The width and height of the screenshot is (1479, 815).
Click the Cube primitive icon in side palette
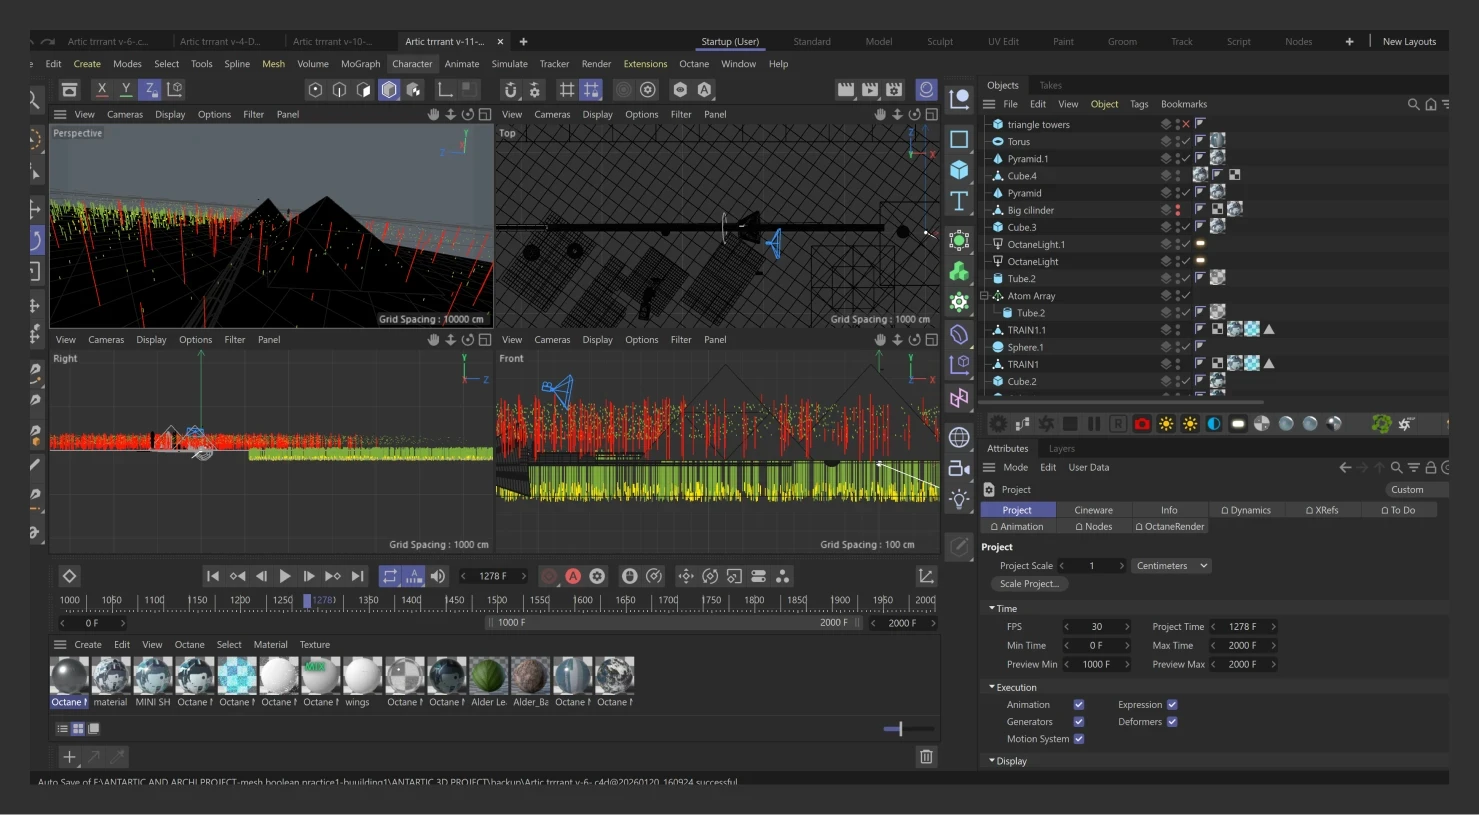tap(959, 170)
